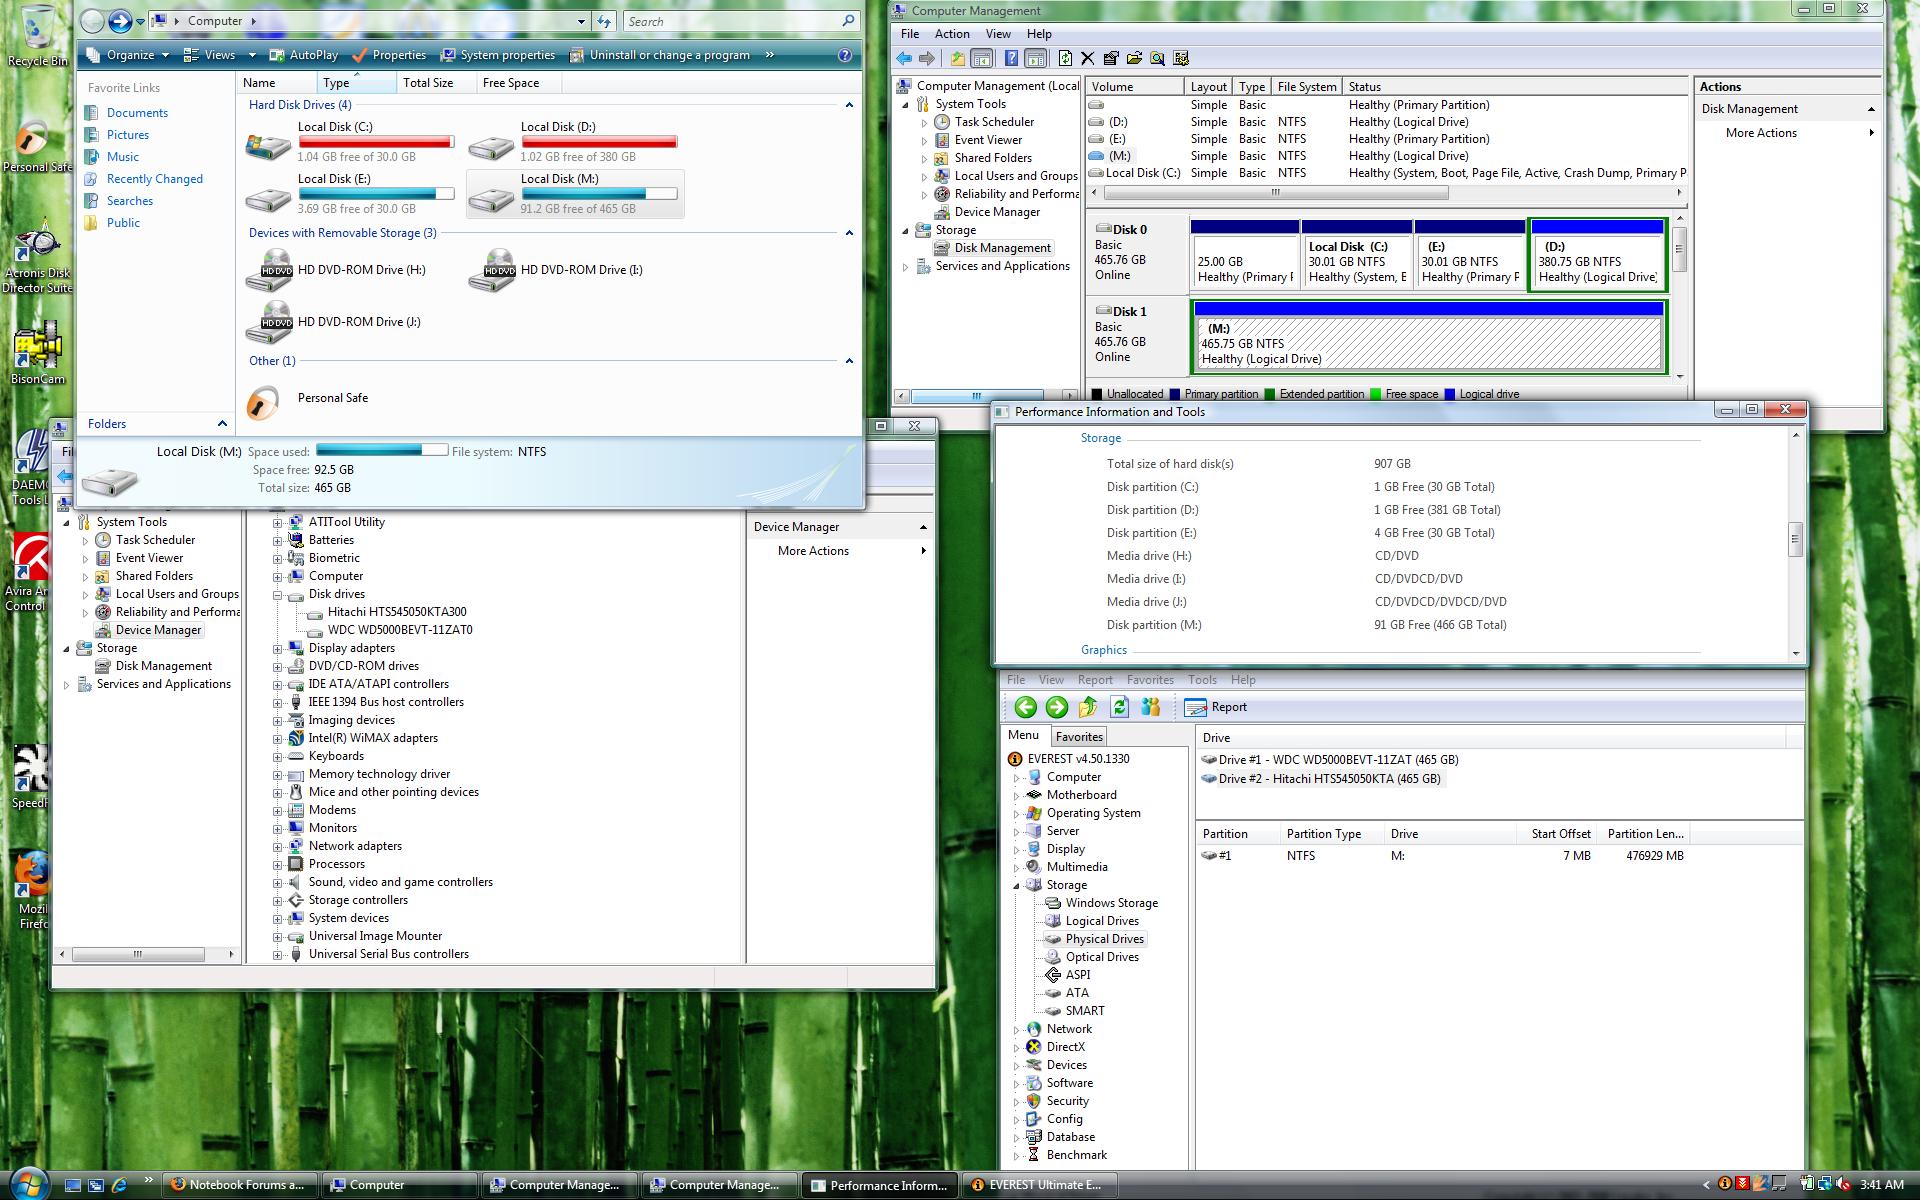Open the Organize dropdown menu
Screen dimensions: 1920x1200
tap(128, 55)
